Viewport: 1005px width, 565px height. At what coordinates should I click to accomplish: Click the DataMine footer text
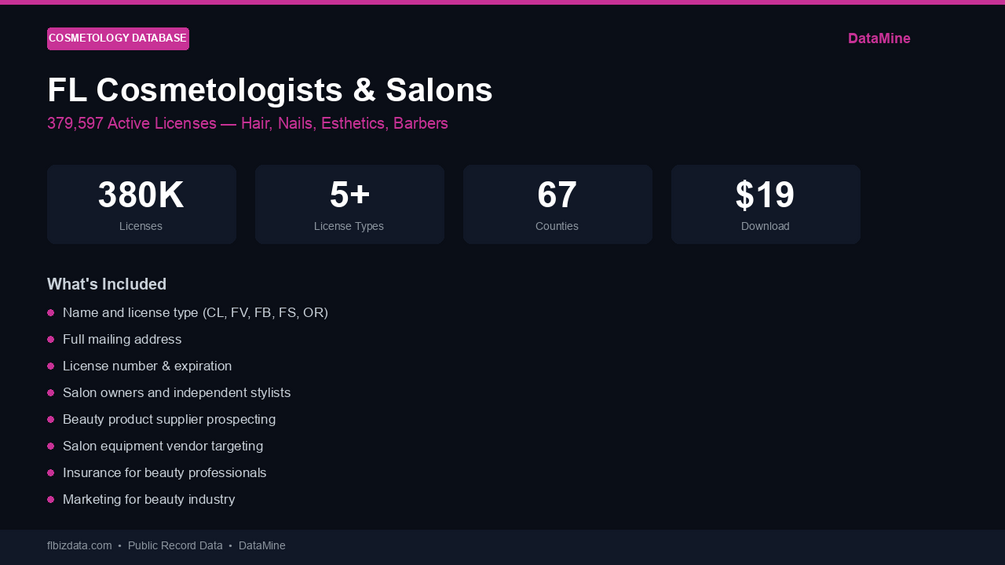pos(262,546)
